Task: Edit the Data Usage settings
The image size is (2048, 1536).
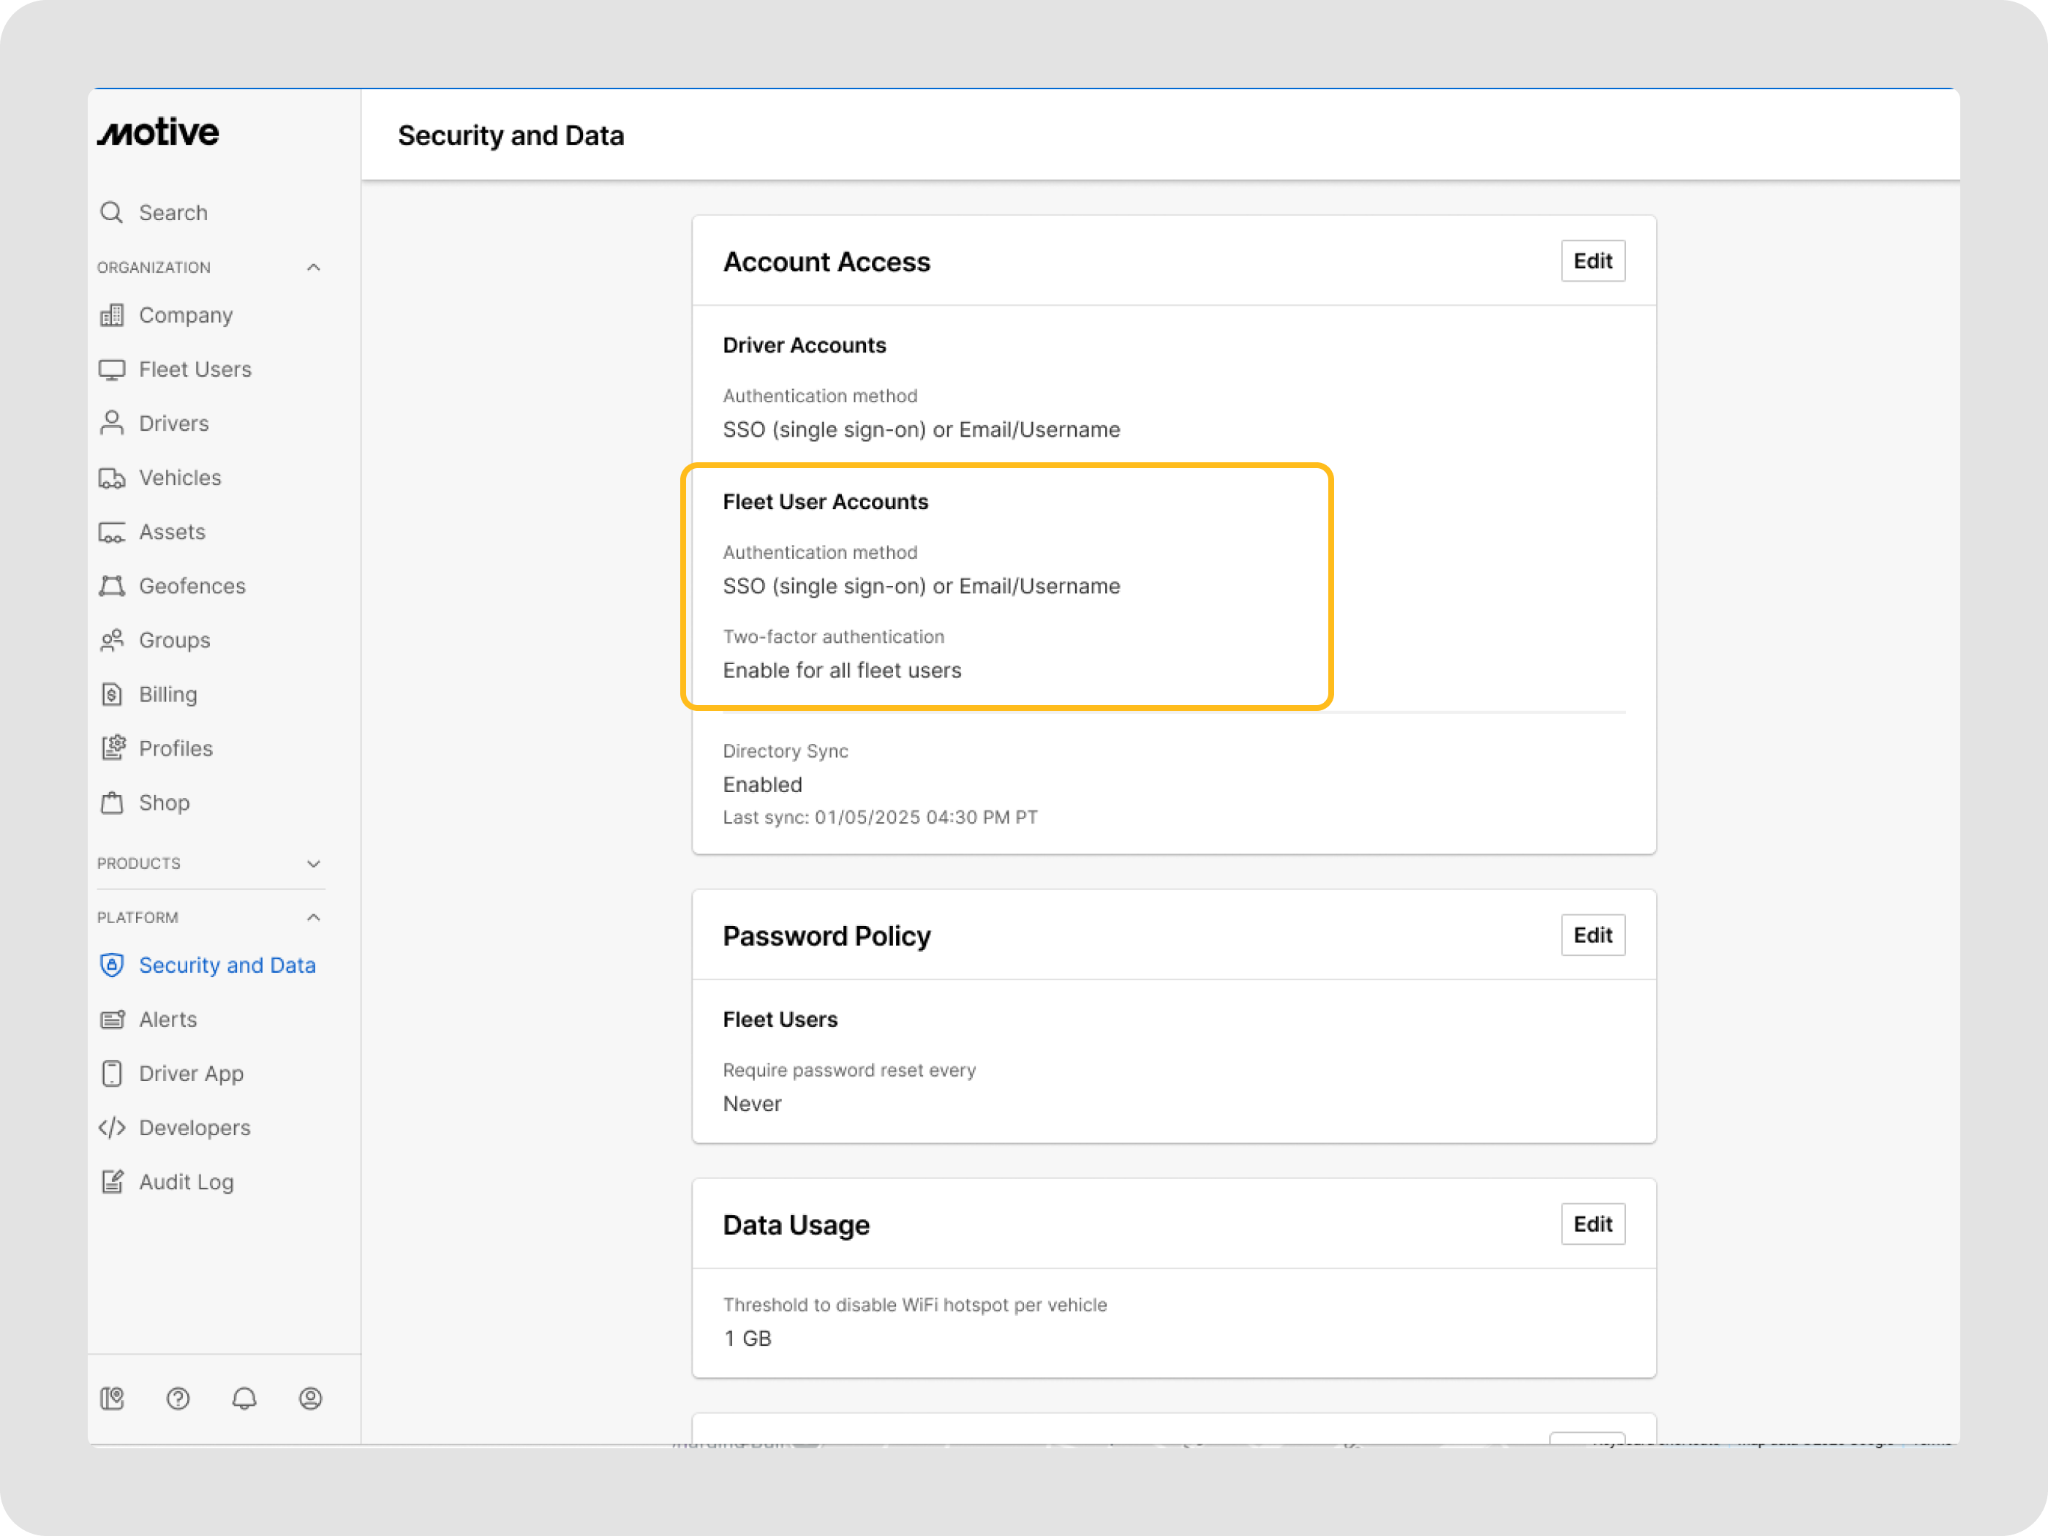Action: (1592, 1224)
